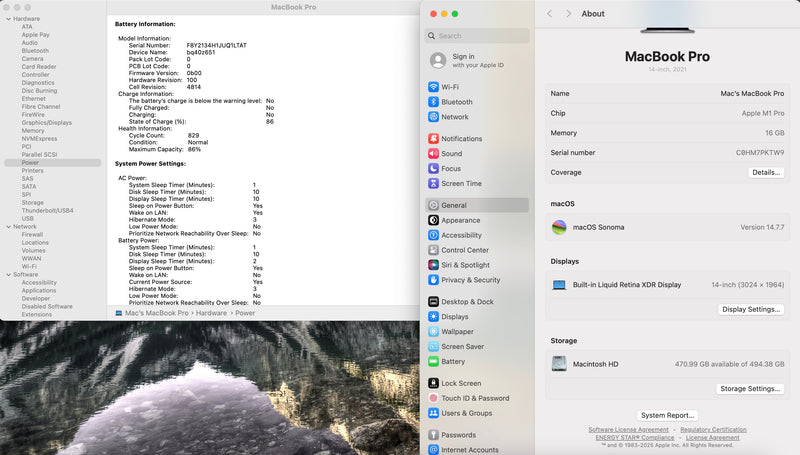Click the Macintosh HD drive icon
The image size is (800, 455).
click(559, 364)
